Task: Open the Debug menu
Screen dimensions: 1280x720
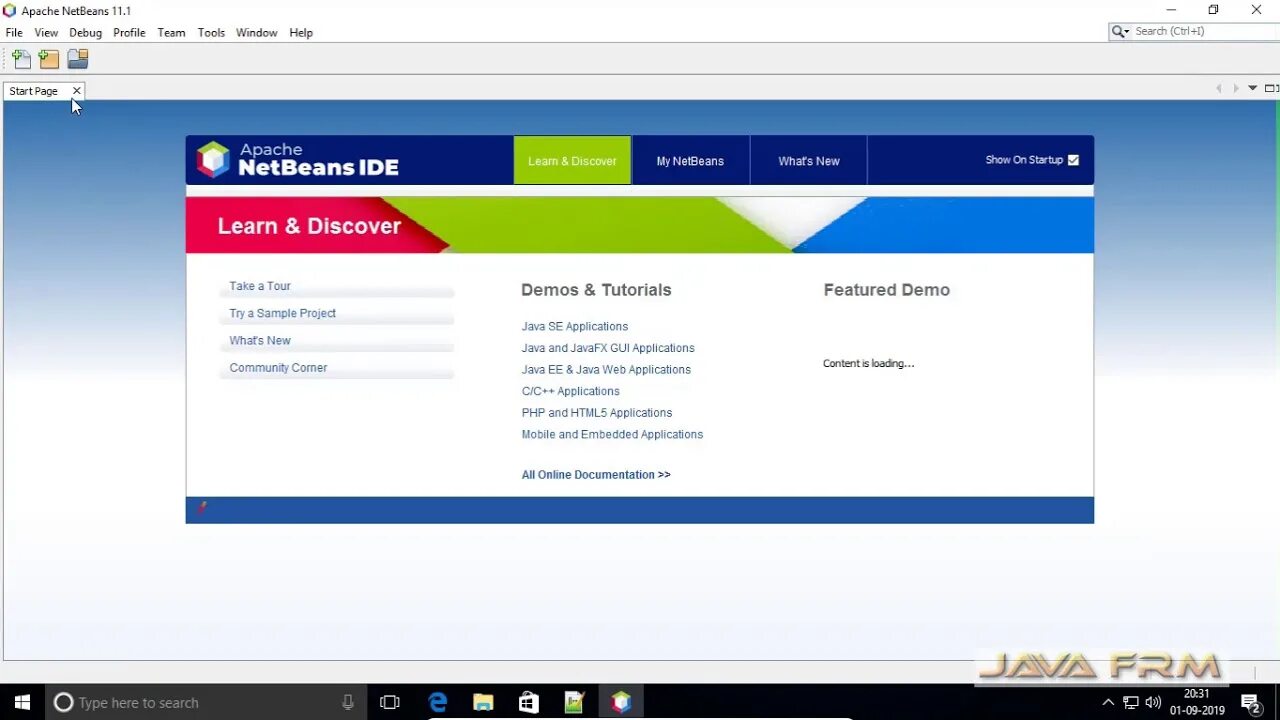Action: 85,33
